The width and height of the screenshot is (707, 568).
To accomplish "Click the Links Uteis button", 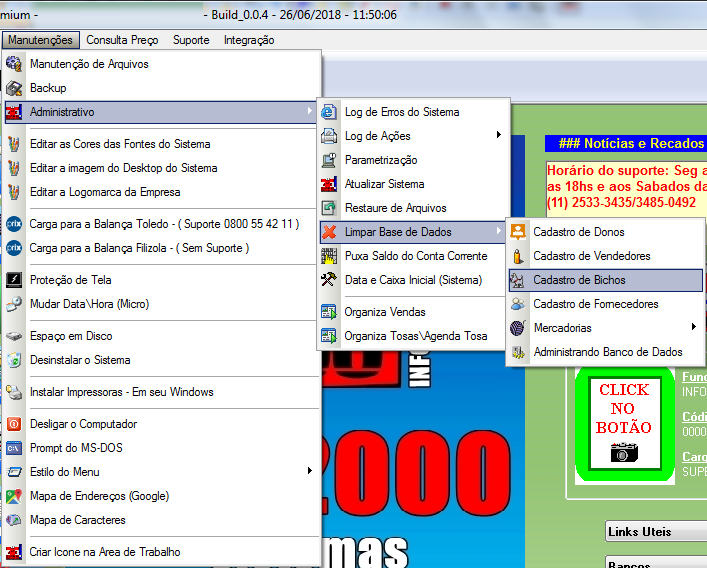I will (655, 532).
